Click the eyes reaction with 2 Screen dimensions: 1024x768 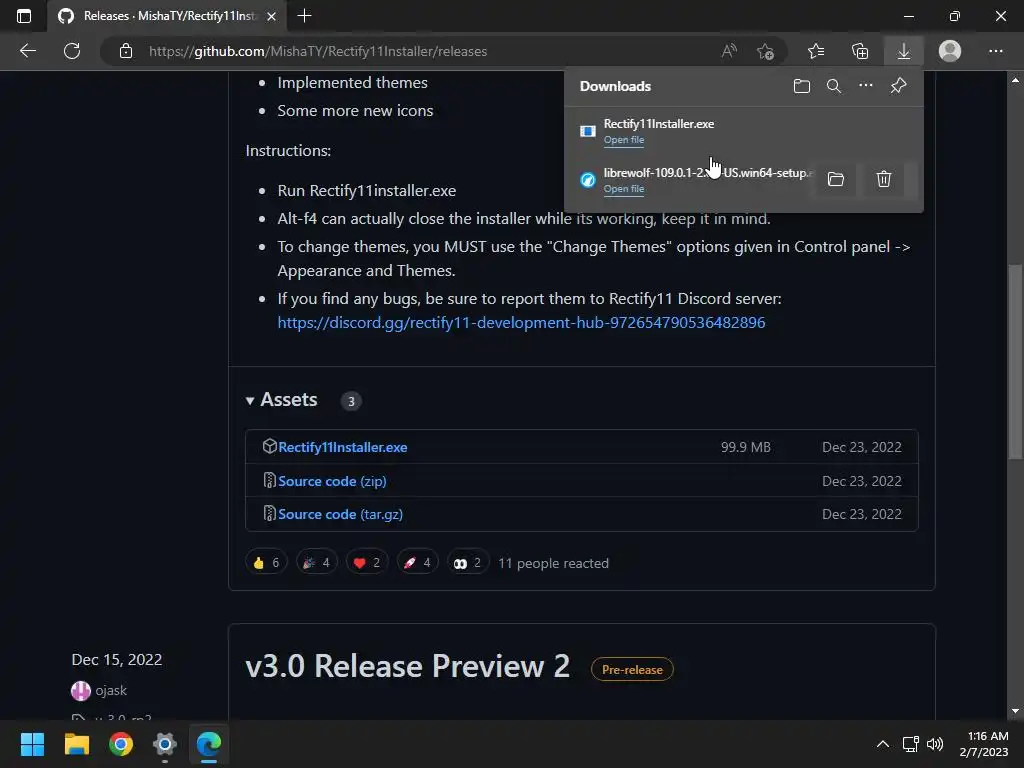[468, 563]
